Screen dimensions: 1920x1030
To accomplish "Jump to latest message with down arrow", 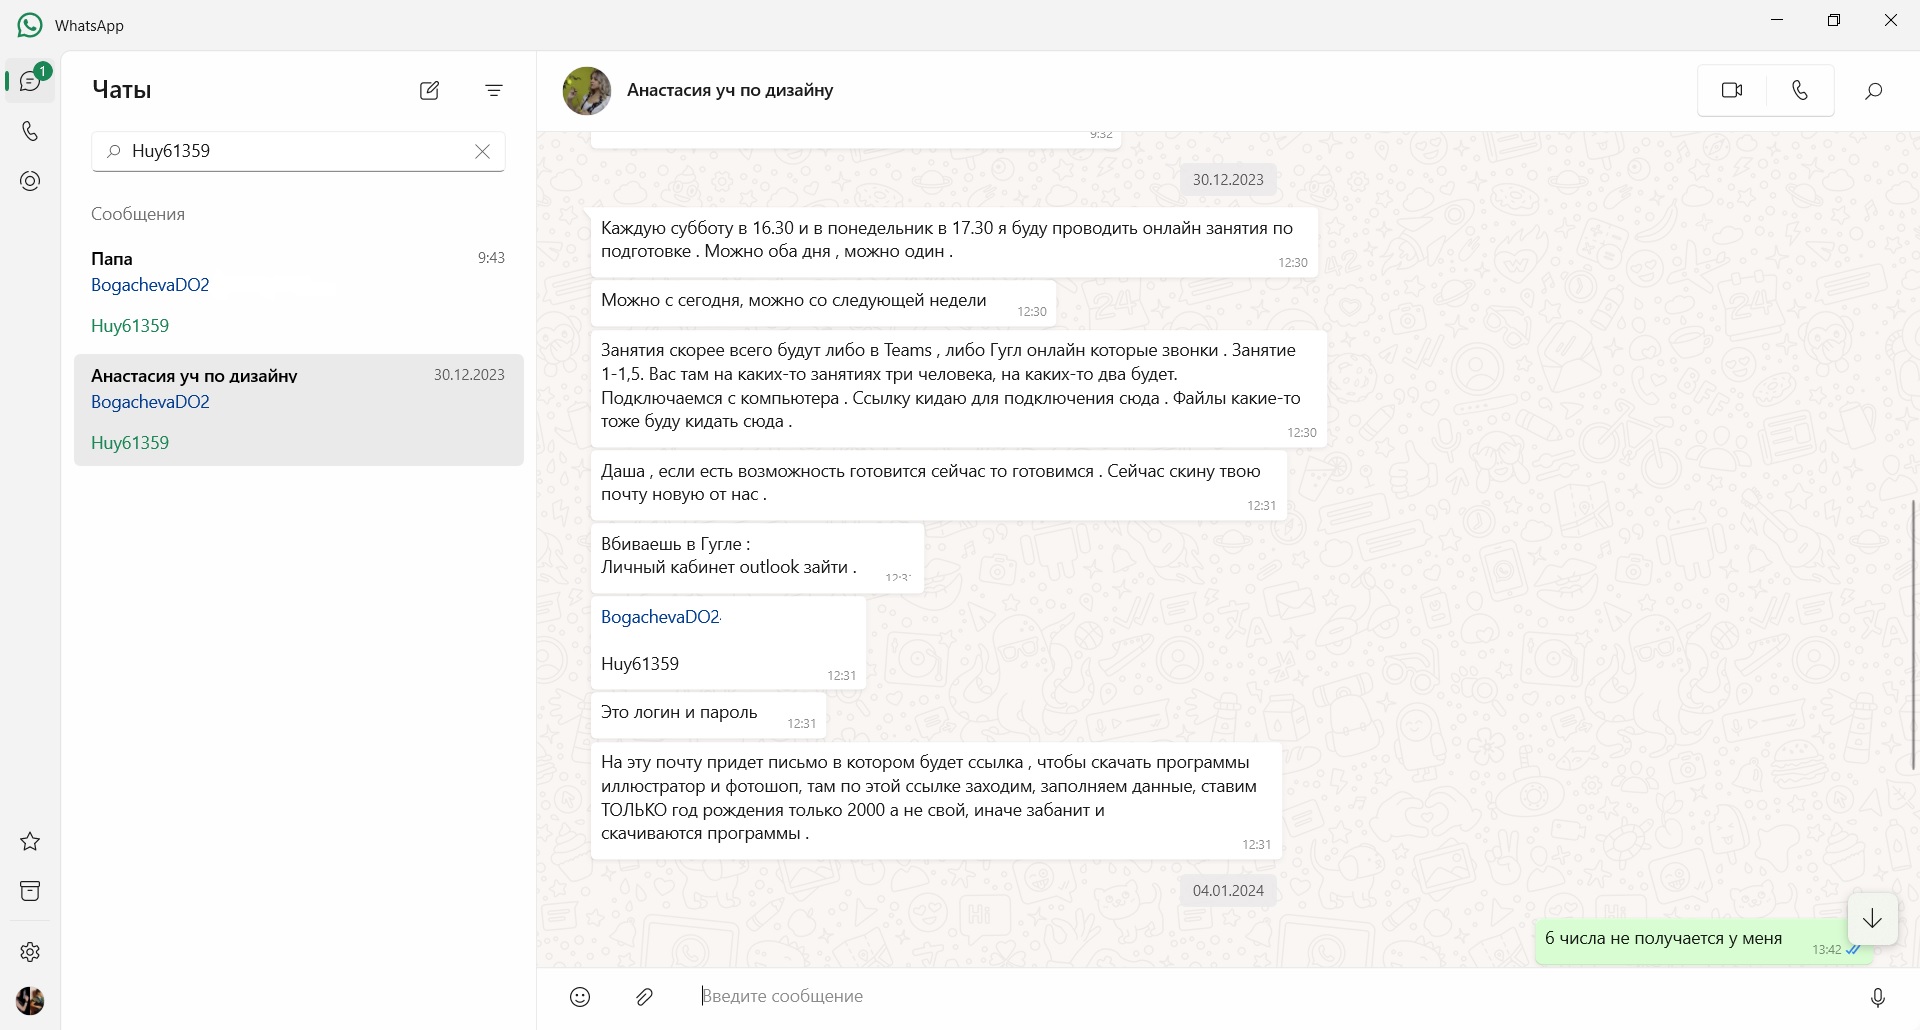I will pos(1872,918).
